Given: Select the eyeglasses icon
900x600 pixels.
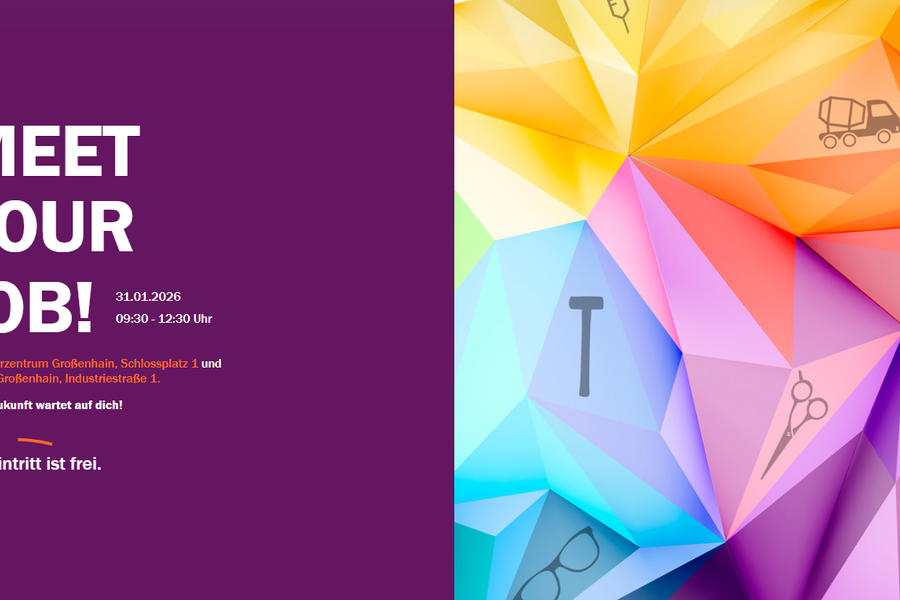Looking at the screenshot, I should pyautogui.click(x=556, y=564).
